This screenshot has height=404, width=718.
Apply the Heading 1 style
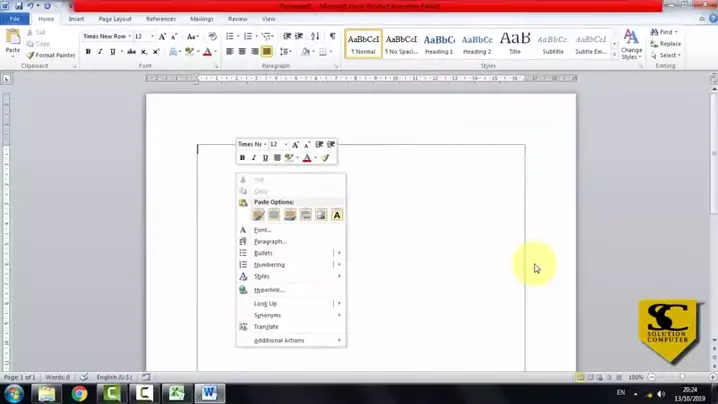[x=439, y=44]
